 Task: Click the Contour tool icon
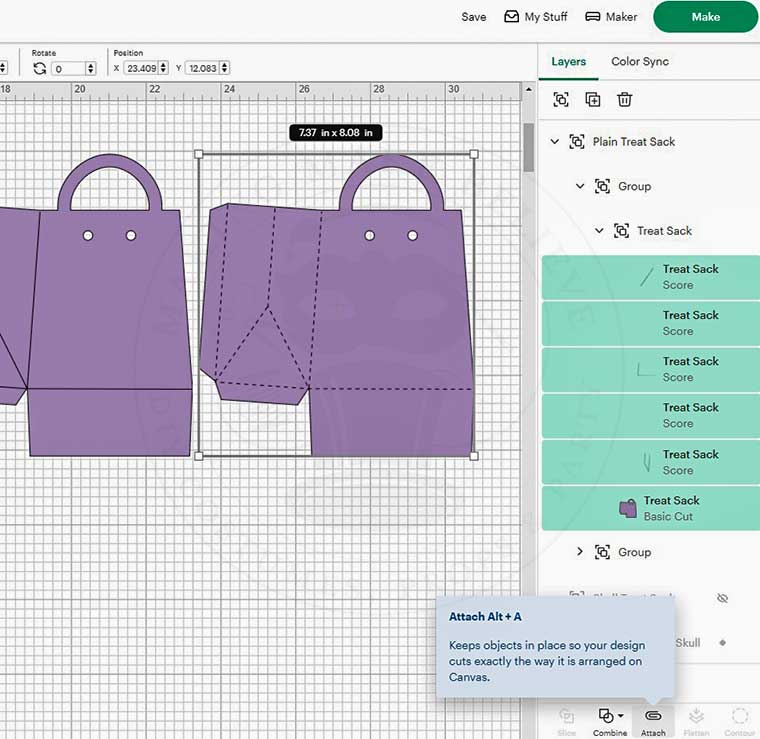coord(740,716)
